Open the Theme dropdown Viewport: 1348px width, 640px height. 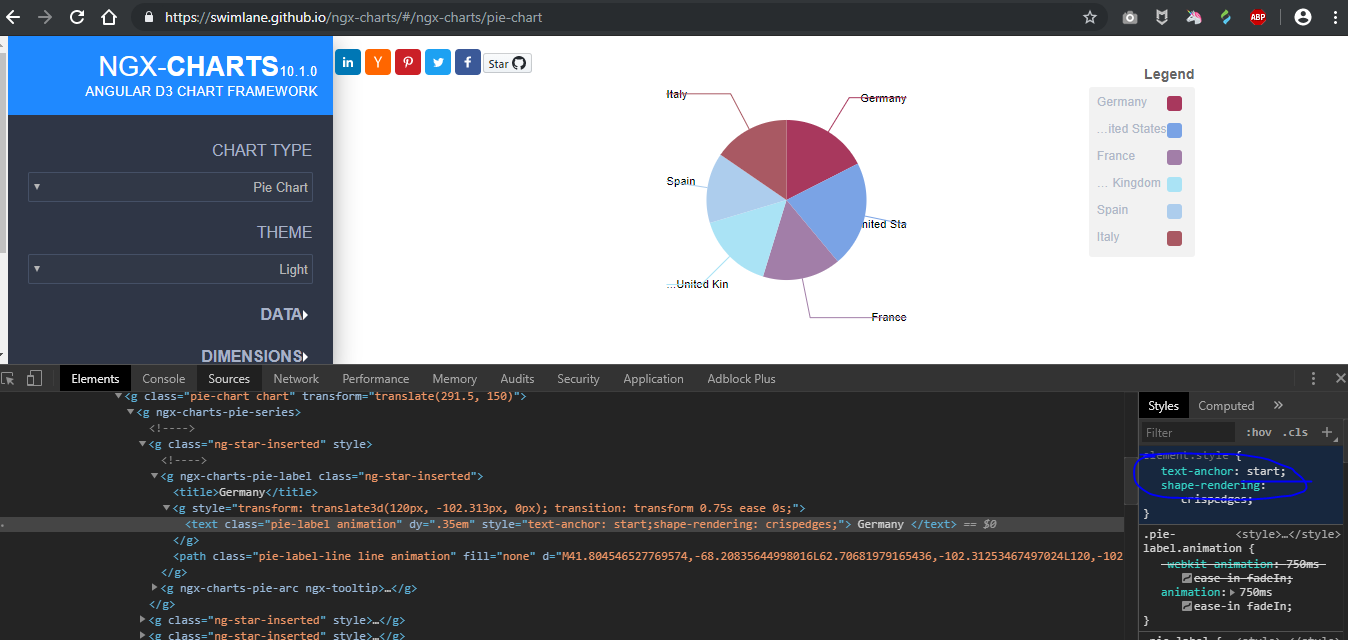pyautogui.click(x=170, y=268)
